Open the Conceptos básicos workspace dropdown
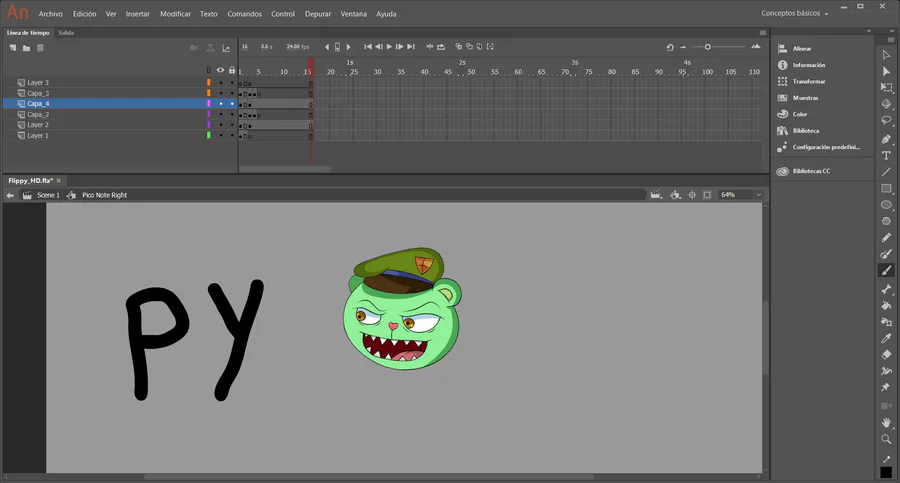900x483 pixels. click(x=794, y=13)
